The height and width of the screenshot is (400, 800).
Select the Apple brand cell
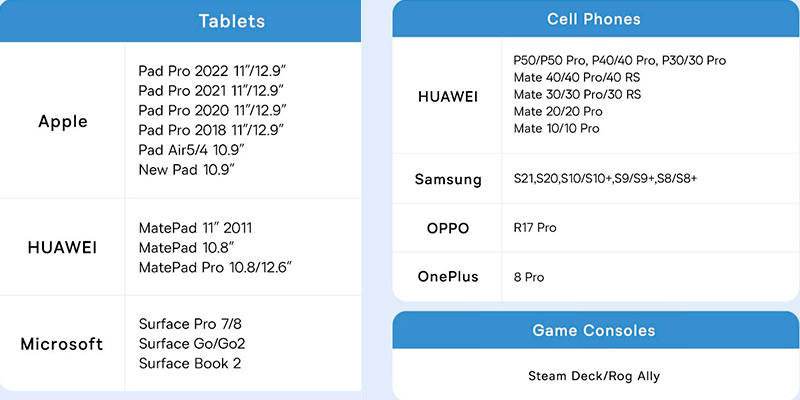63,122
